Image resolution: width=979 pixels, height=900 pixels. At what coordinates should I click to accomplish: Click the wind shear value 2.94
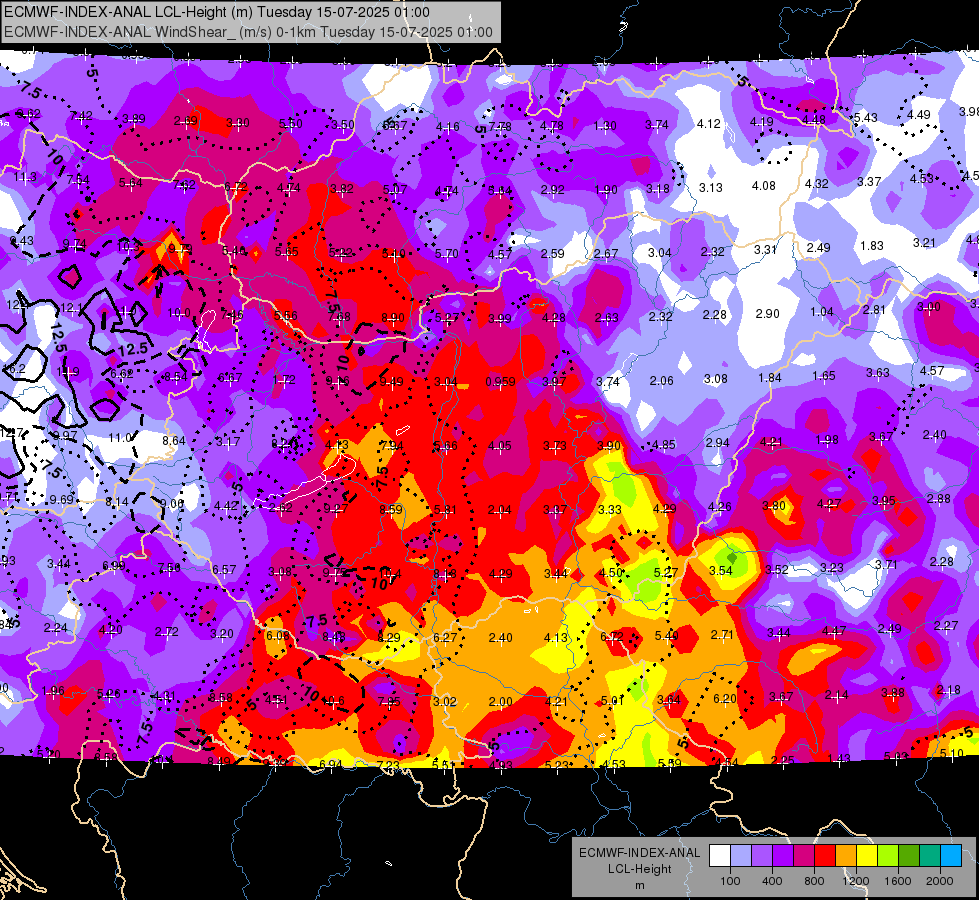coord(717,442)
